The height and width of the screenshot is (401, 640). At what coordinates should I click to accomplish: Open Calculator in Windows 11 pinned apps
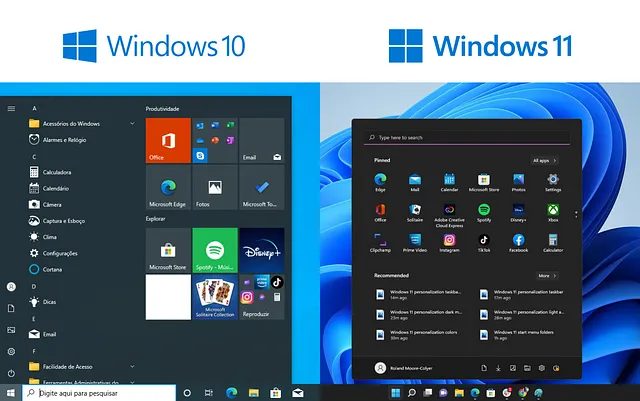click(553, 243)
